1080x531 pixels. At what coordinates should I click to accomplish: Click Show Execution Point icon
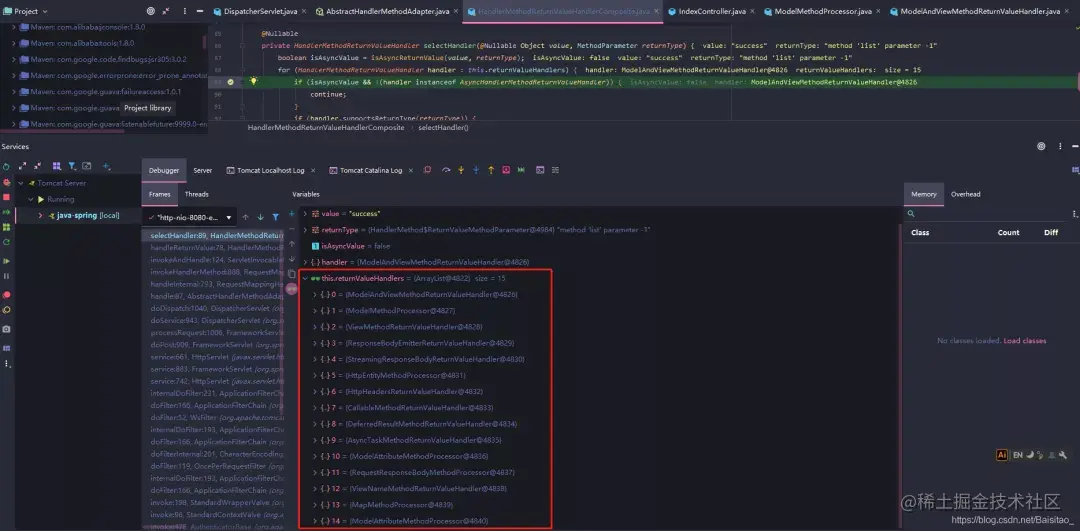427,170
